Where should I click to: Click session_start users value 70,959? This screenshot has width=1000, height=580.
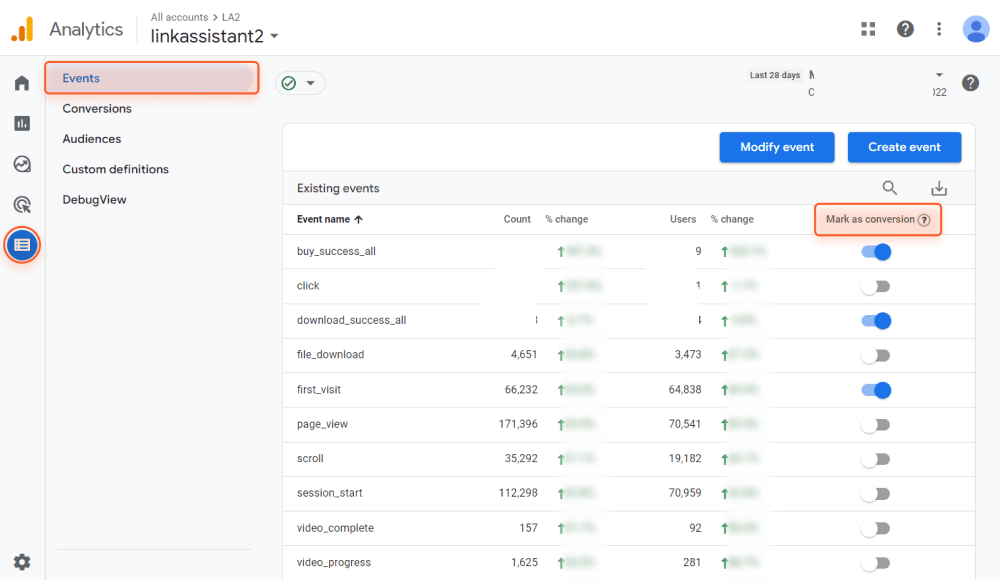[x=685, y=493]
